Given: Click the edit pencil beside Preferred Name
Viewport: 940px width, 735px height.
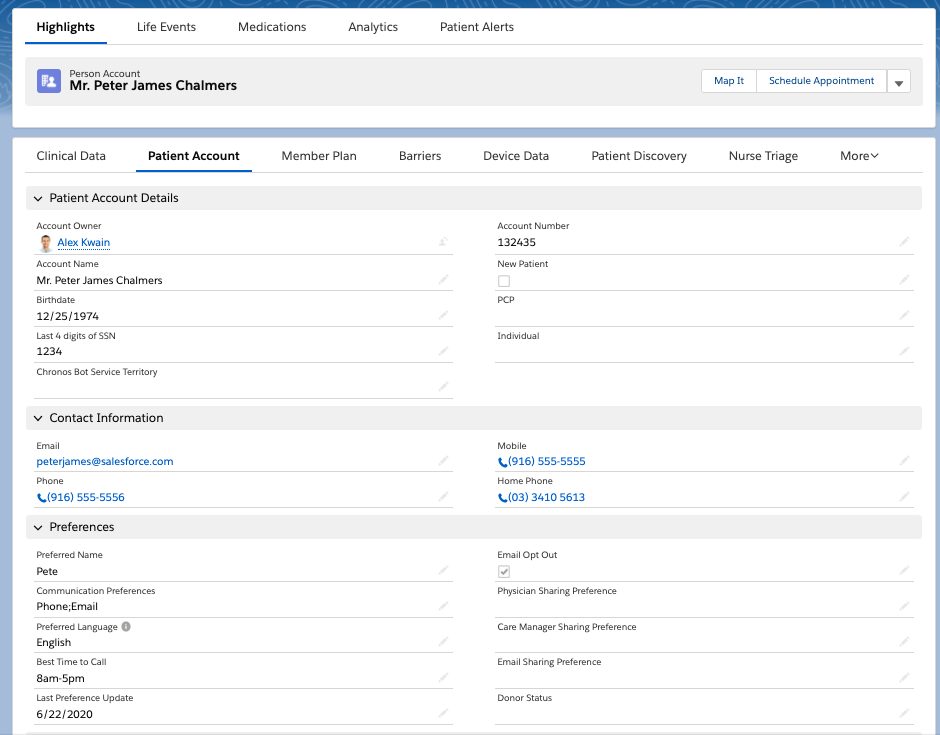Looking at the screenshot, I should click(x=443, y=571).
